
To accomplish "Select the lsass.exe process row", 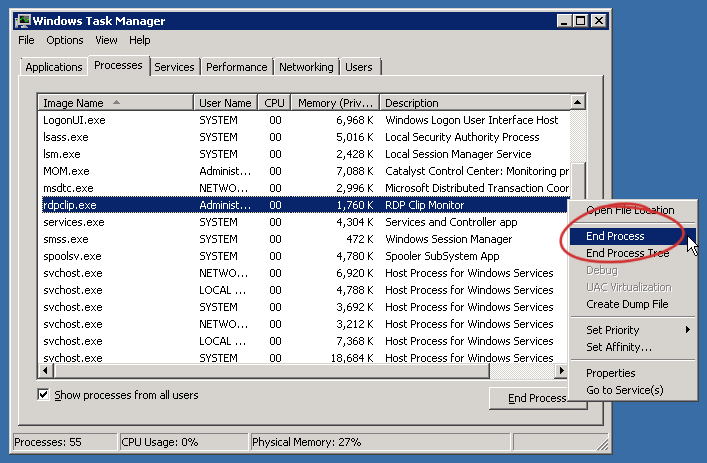I will point(304,137).
